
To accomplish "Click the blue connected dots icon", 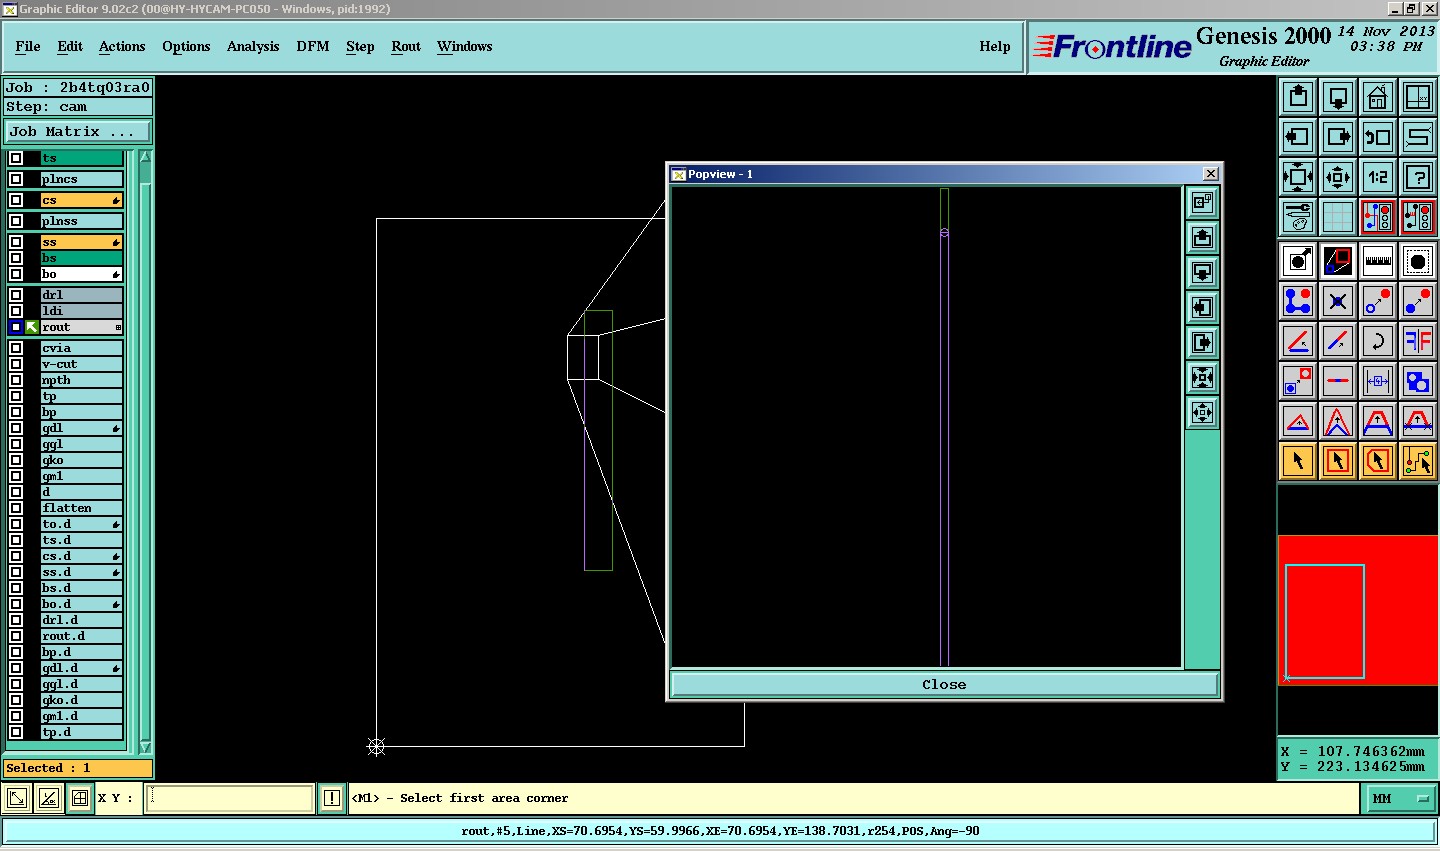I will (1298, 301).
